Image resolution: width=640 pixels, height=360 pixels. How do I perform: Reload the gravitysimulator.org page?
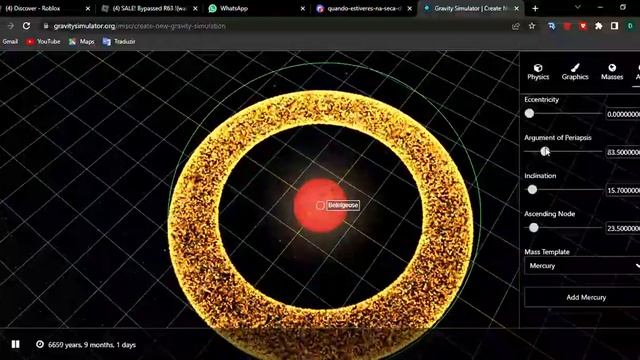27,26
